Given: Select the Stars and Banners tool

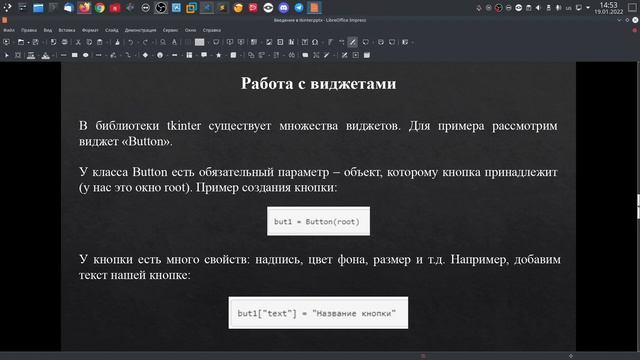Looking at the screenshot, I should coord(218,55).
